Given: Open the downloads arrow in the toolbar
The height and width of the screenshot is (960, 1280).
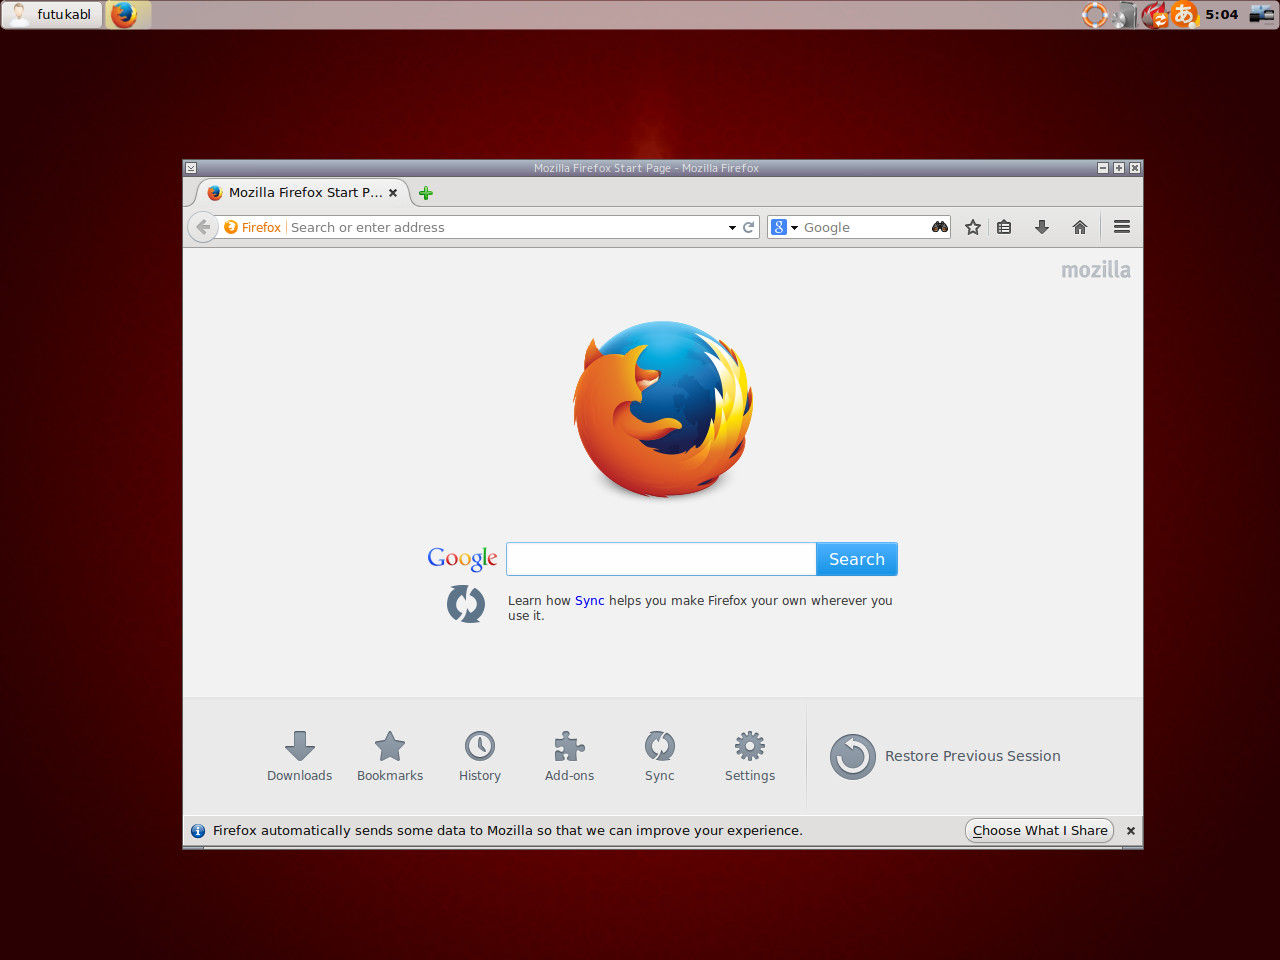Looking at the screenshot, I should click(x=1042, y=227).
